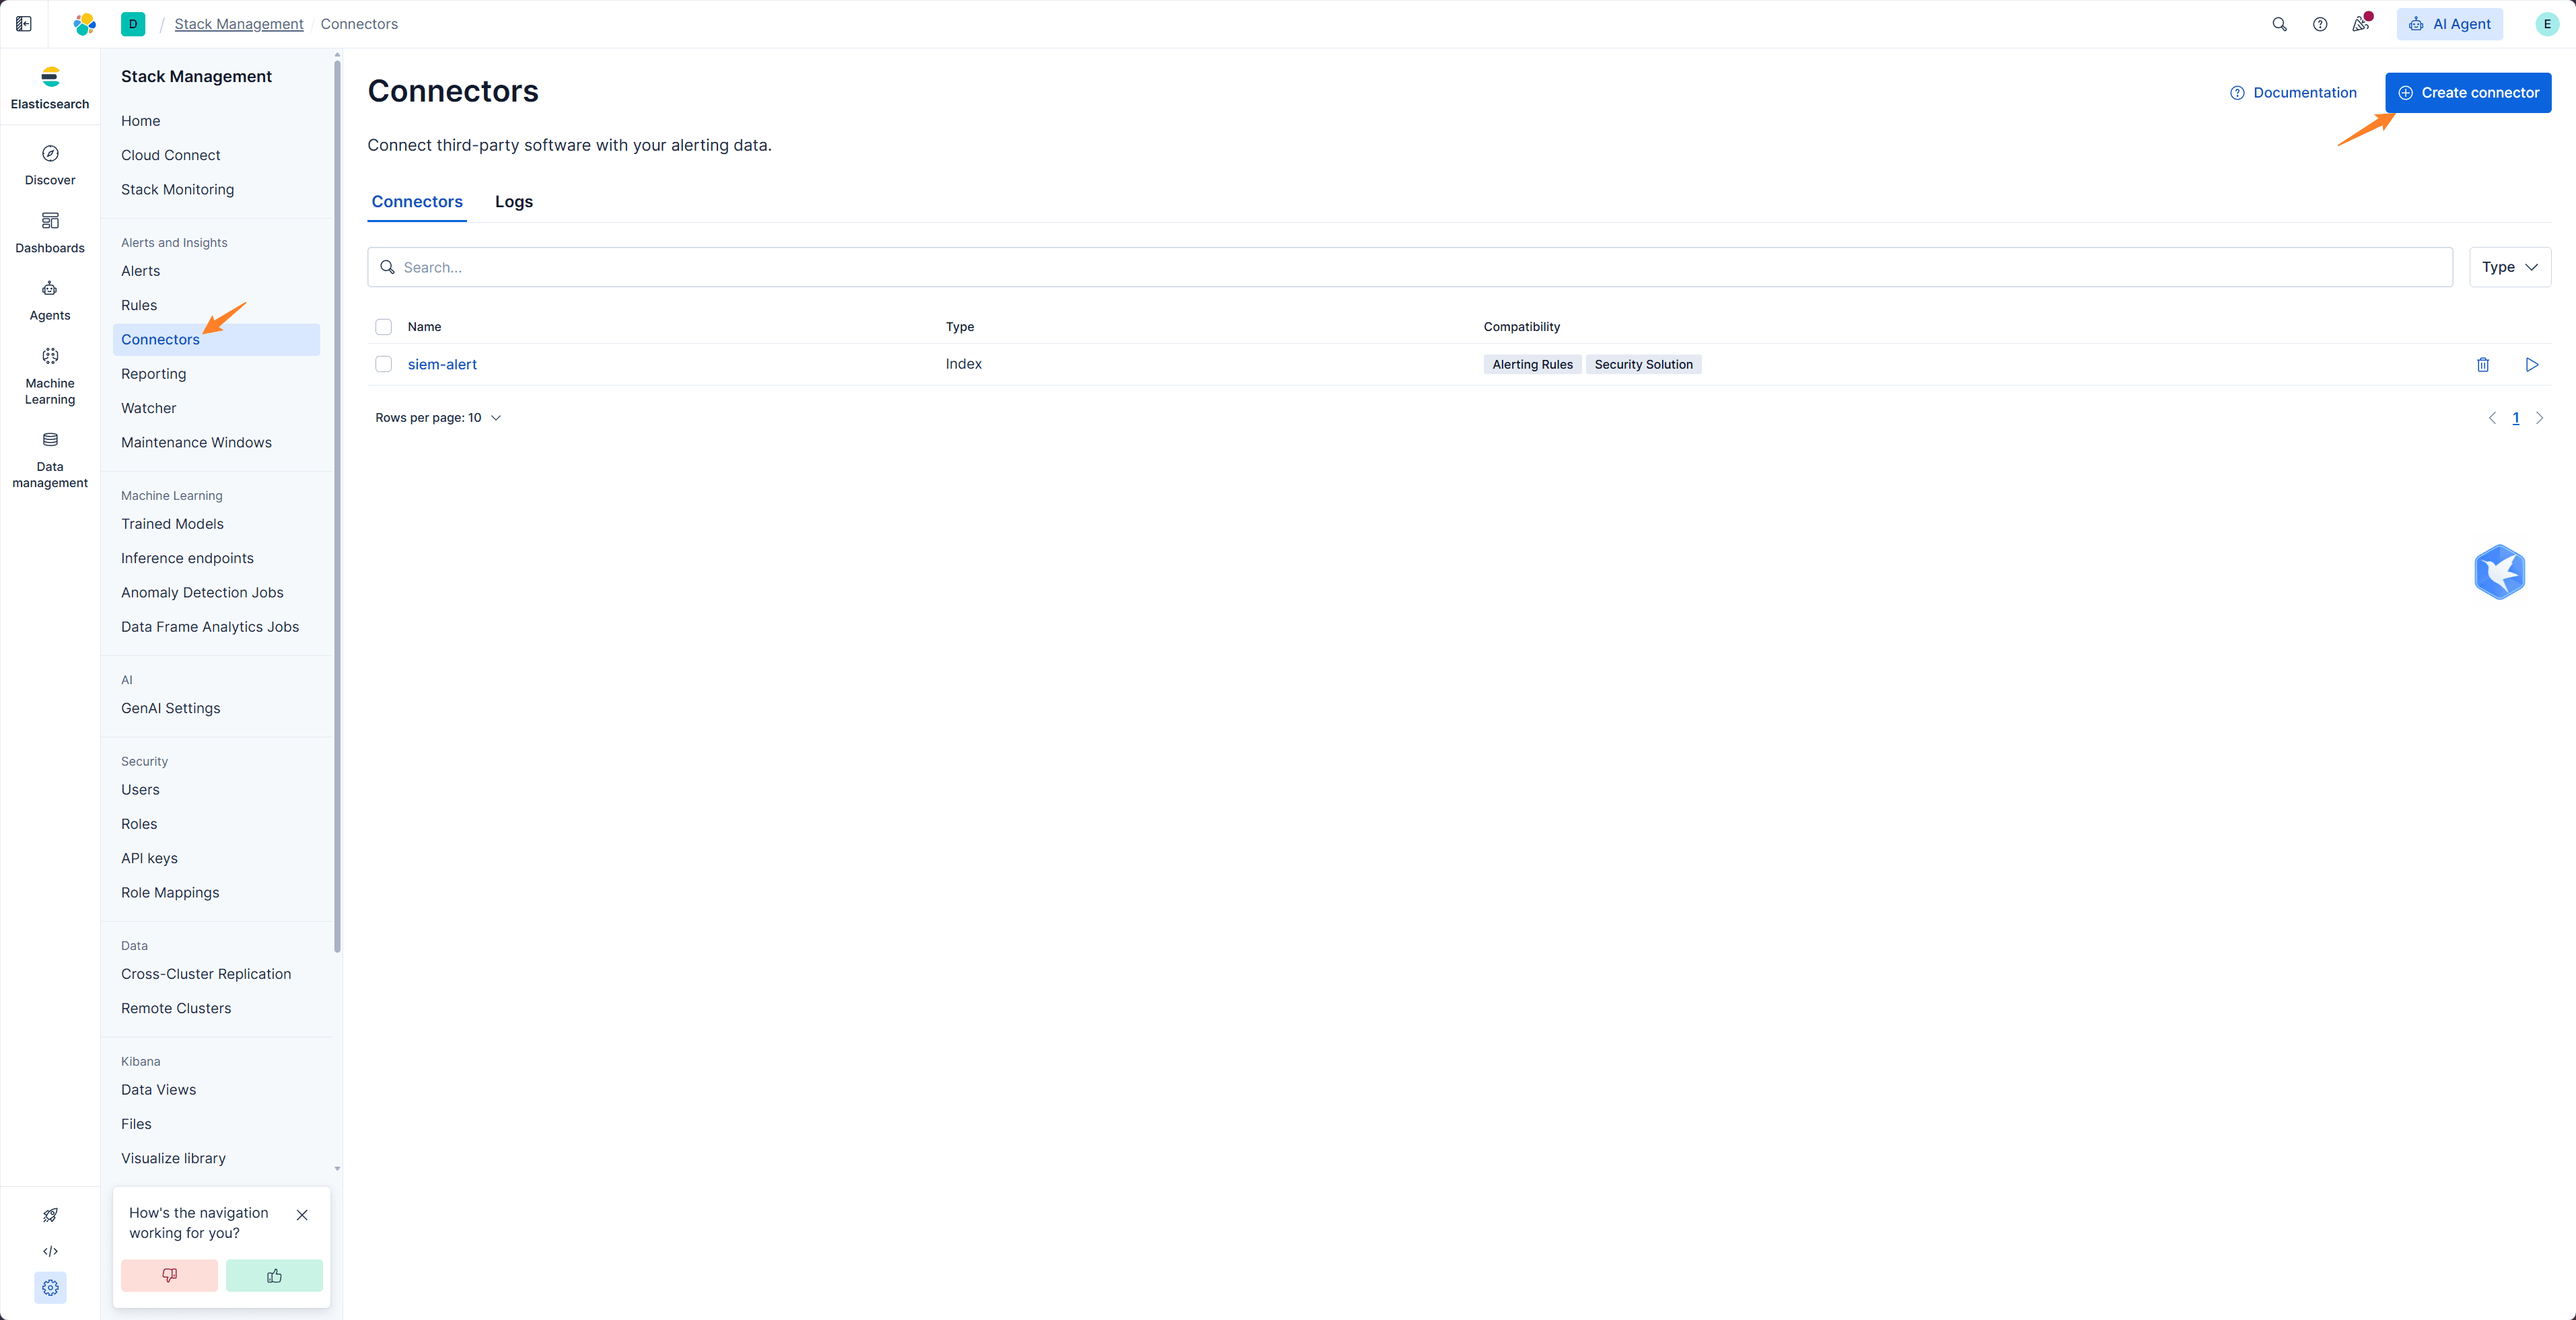
Task: Expand the Rows per page selector
Action: click(x=438, y=418)
